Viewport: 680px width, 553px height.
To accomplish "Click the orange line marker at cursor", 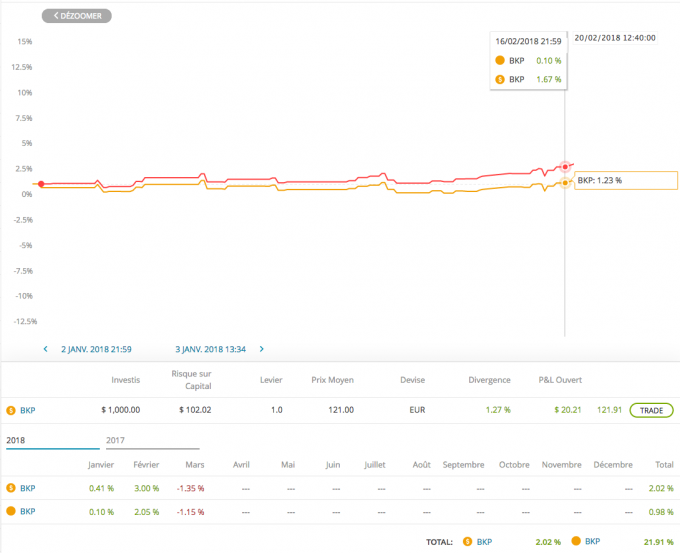I will [x=565, y=183].
